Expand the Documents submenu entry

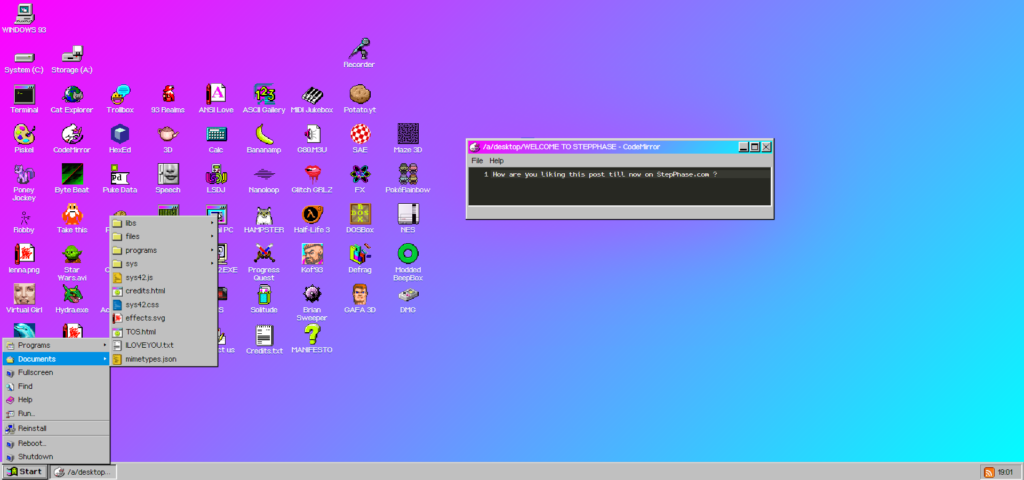pyautogui.click(x=56, y=359)
